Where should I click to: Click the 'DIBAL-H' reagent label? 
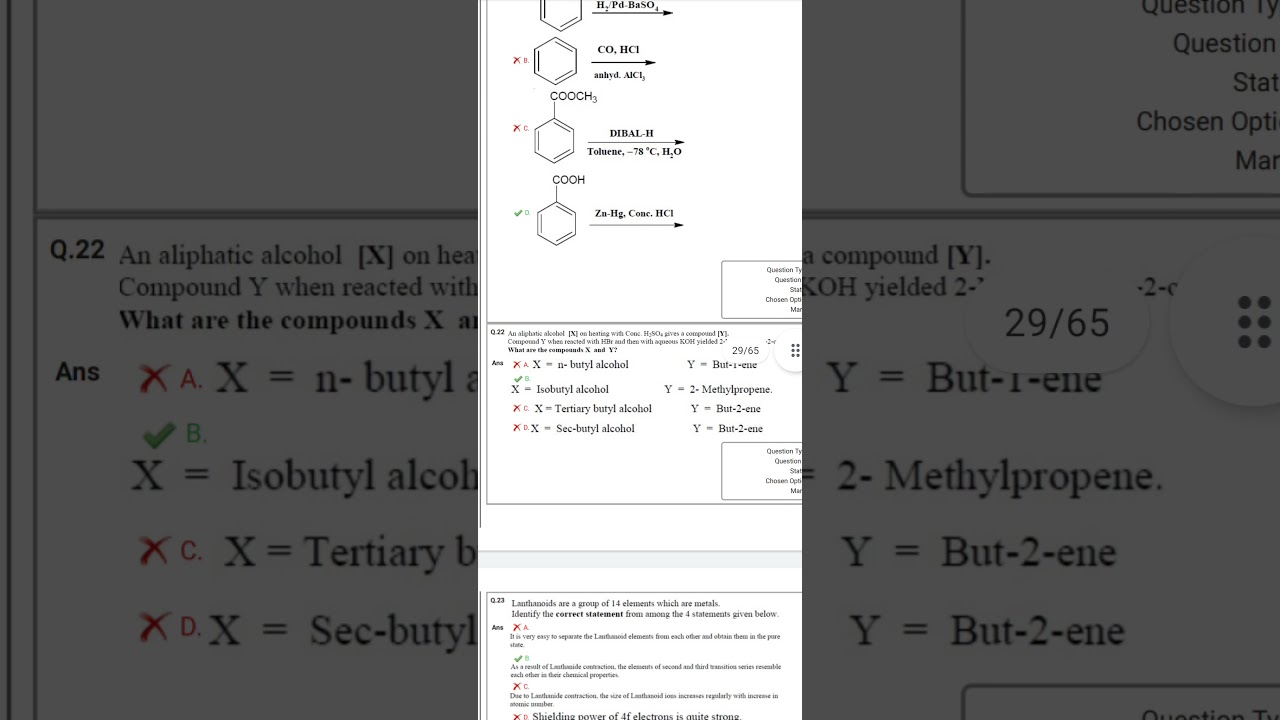point(632,133)
